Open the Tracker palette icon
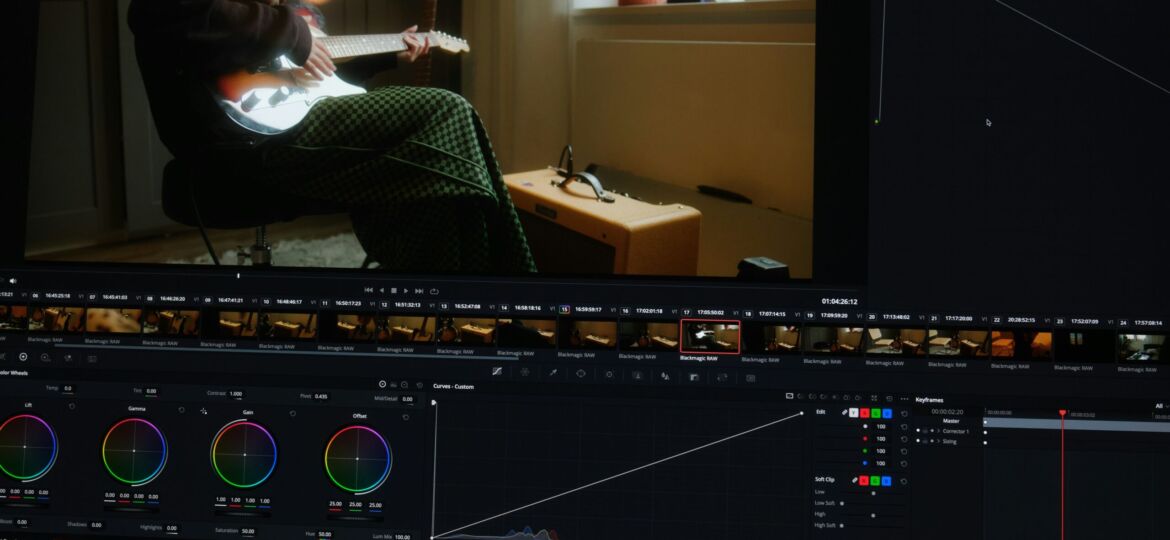 point(609,374)
